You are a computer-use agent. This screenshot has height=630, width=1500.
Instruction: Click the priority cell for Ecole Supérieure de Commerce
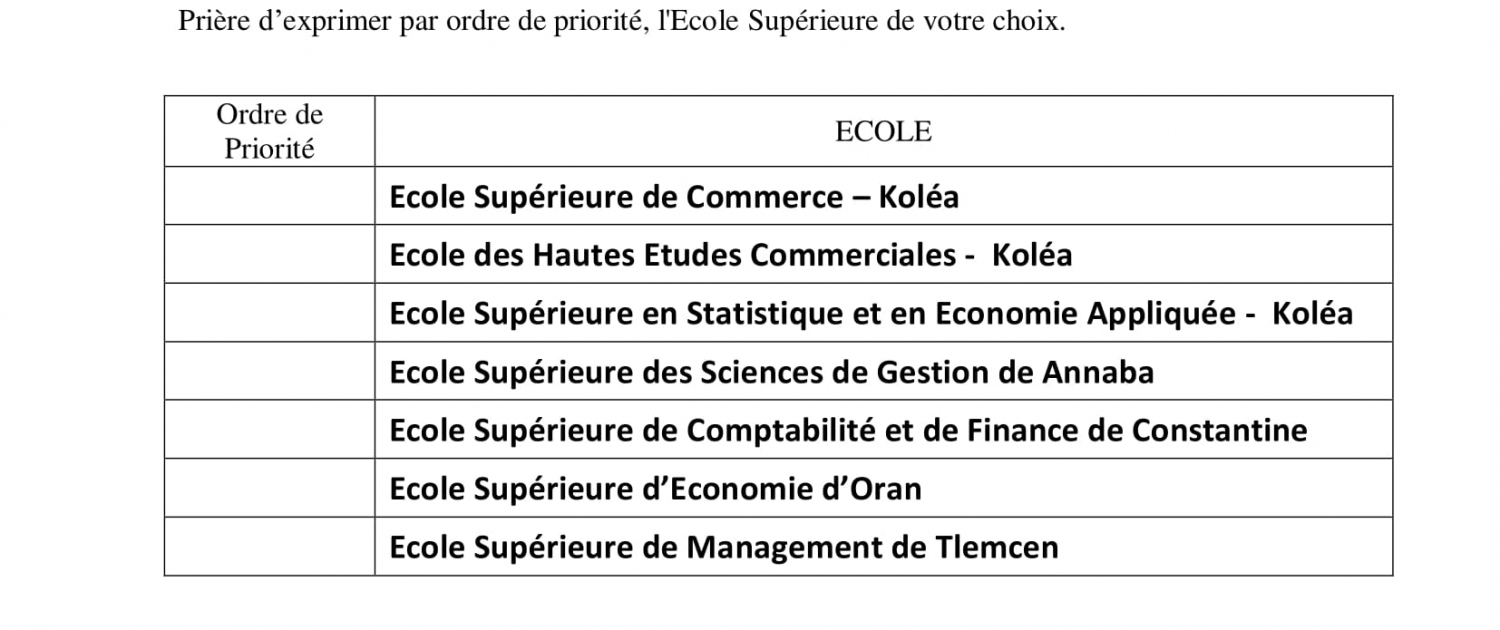(x=269, y=196)
